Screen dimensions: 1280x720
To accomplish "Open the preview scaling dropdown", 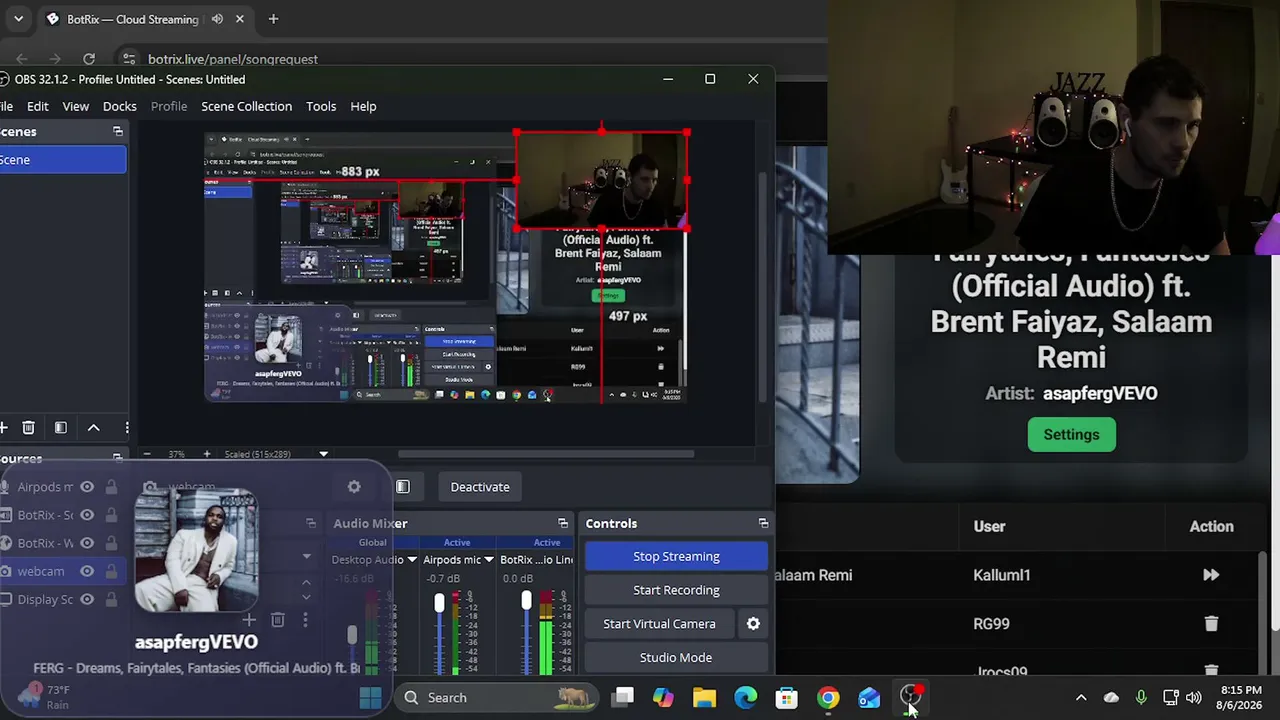I will pos(323,454).
